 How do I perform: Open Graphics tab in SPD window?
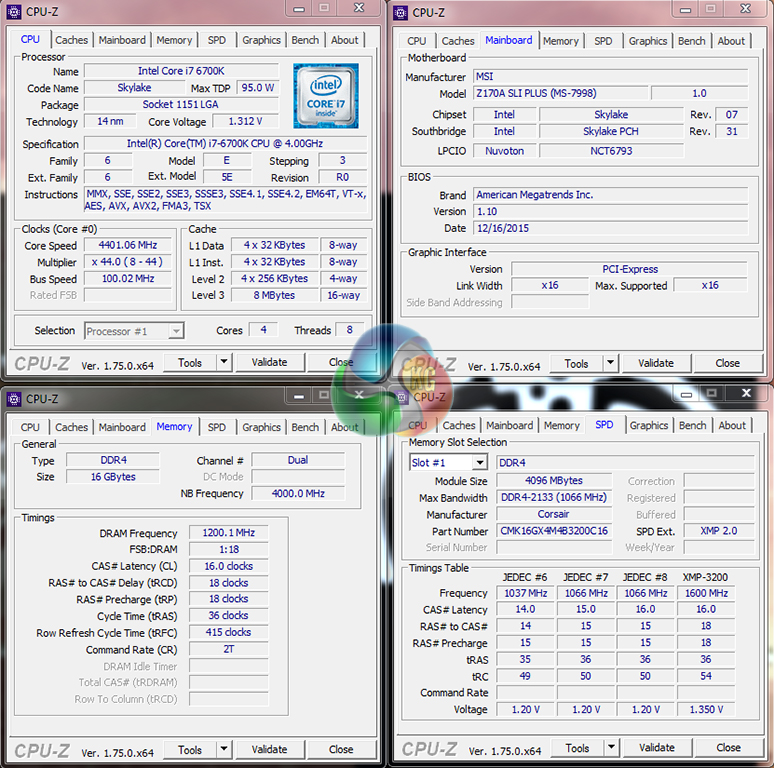coord(649,425)
